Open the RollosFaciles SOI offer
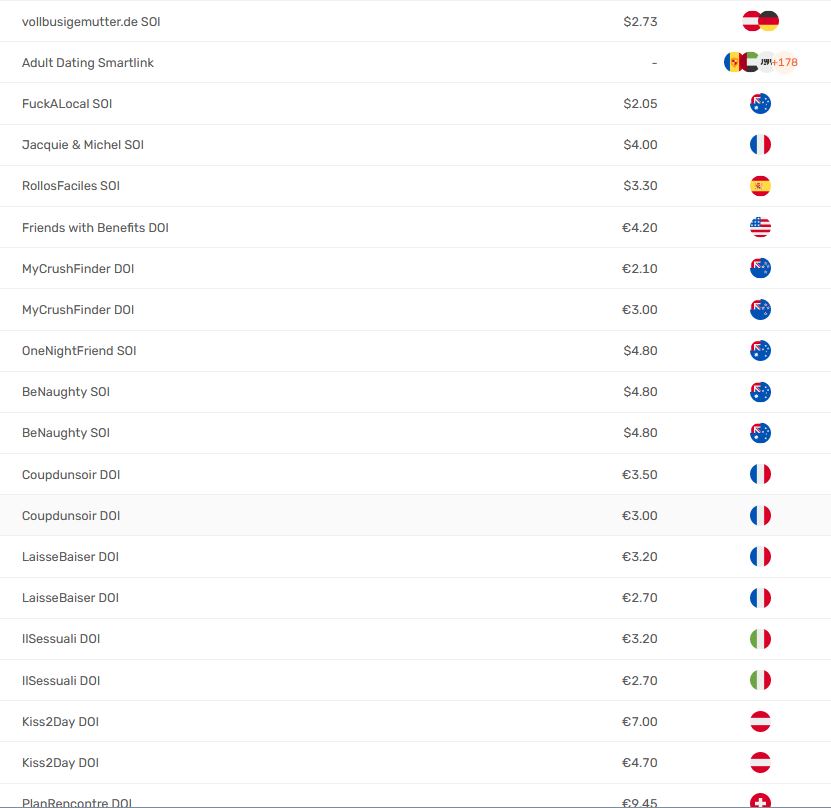The image size is (831, 808). (70, 186)
